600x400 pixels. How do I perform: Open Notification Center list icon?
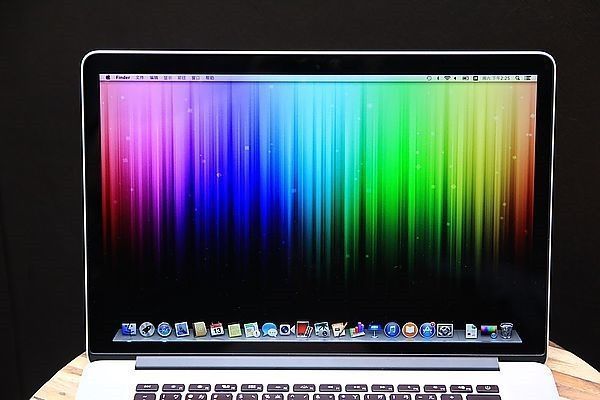(528, 78)
